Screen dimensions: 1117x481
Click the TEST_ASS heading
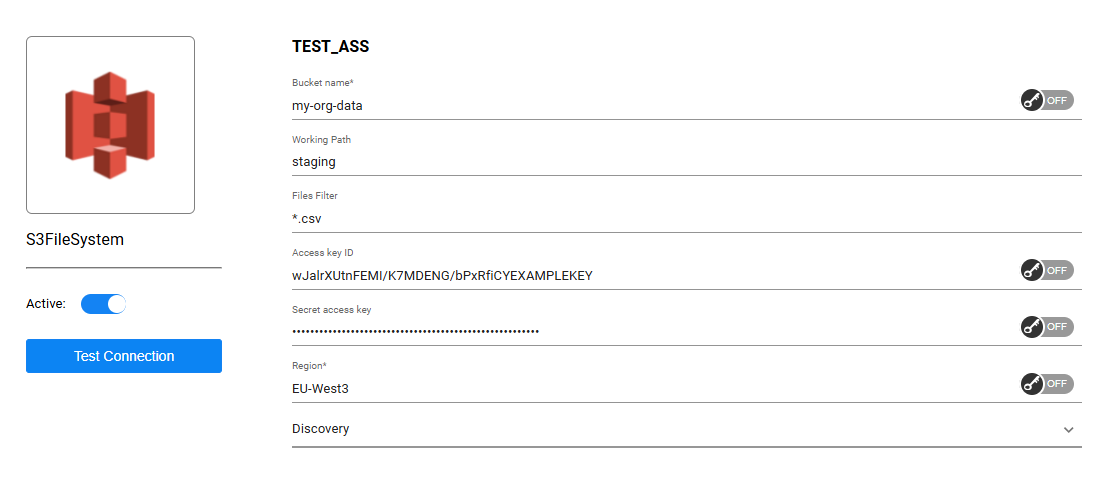click(x=331, y=47)
